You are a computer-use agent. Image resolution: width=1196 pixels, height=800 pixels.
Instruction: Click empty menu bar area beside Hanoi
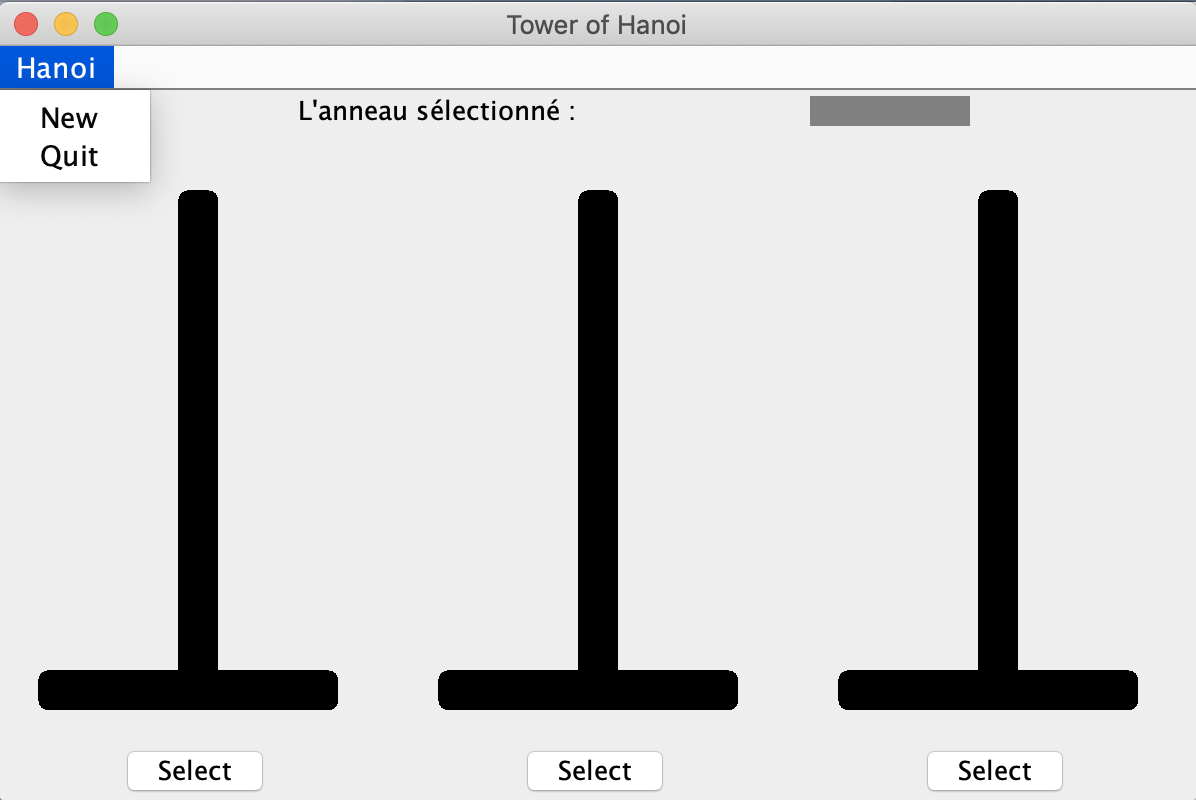654,68
